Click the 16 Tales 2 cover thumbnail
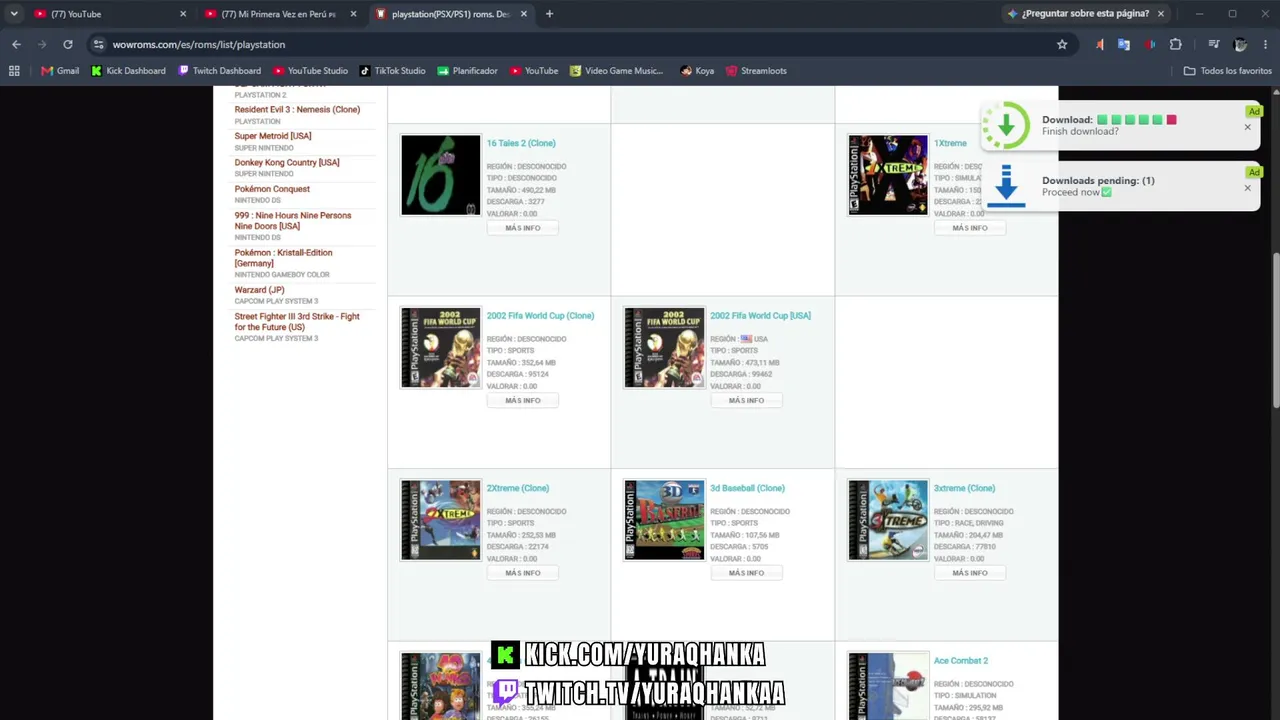 pyautogui.click(x=441, y=175)
